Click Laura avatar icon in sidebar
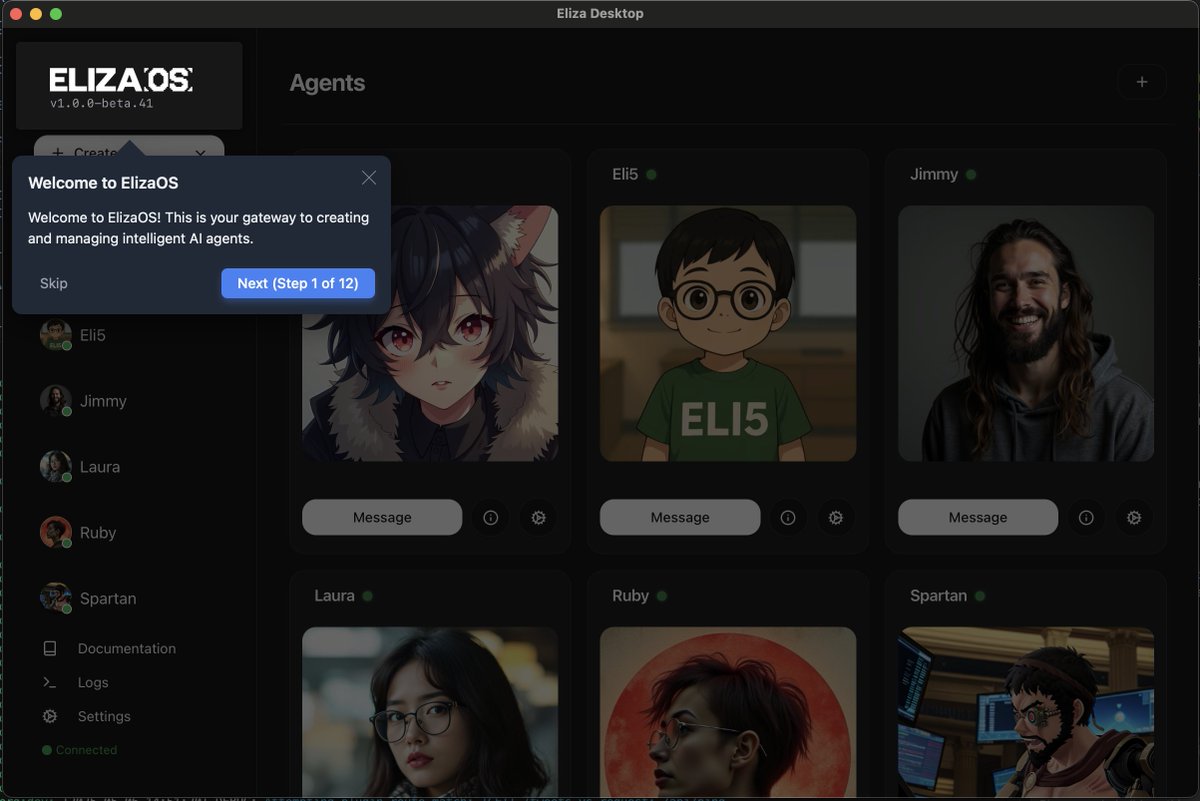 click(55, 467)
